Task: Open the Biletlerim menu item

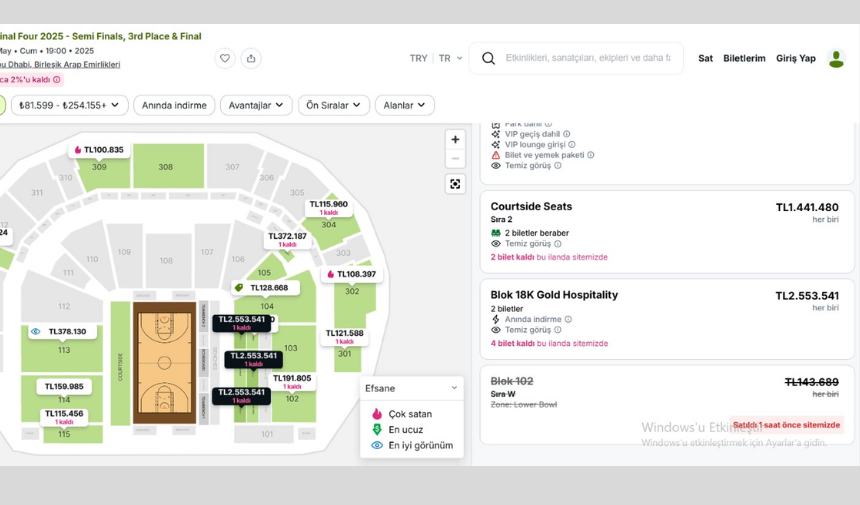Action: (x=744, y=58)
